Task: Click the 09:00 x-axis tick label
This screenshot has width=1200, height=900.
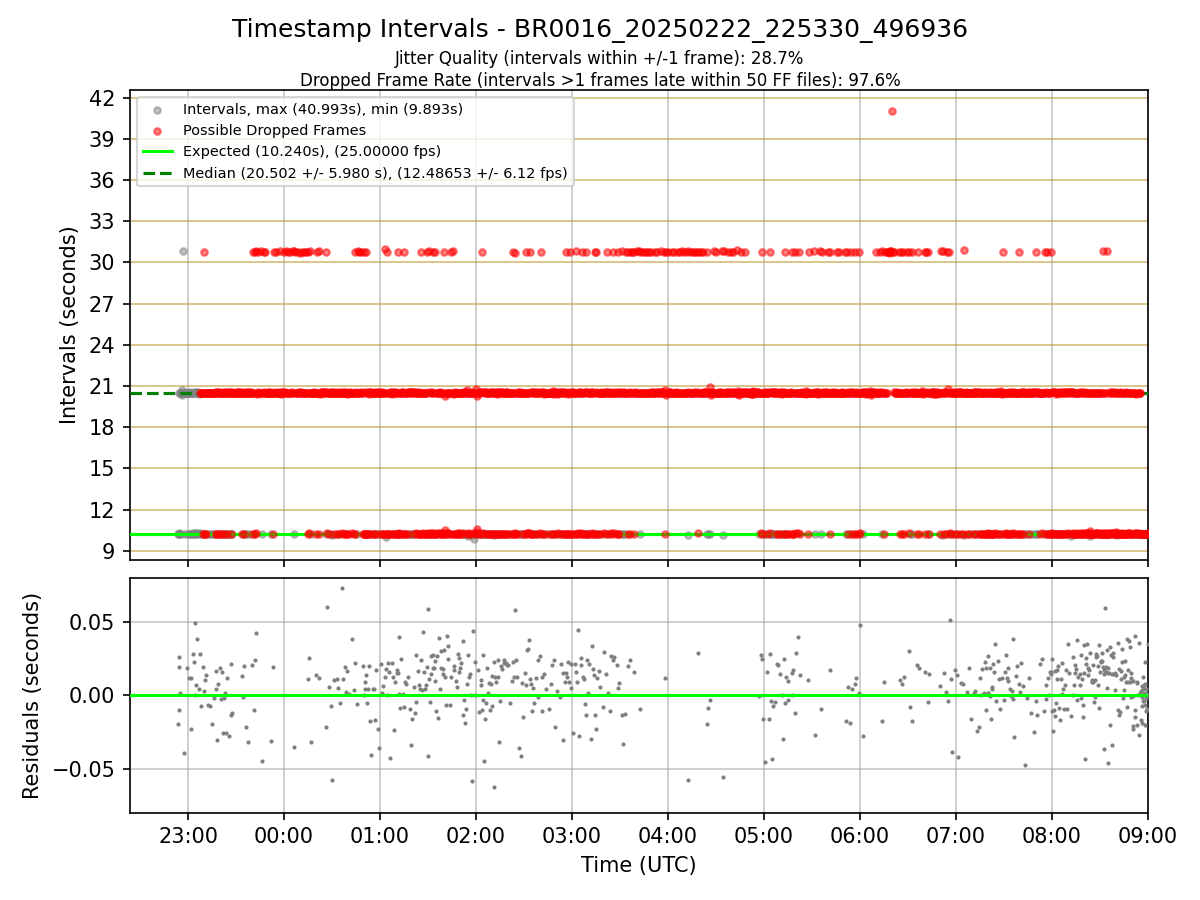Action: coord(1147,834)
